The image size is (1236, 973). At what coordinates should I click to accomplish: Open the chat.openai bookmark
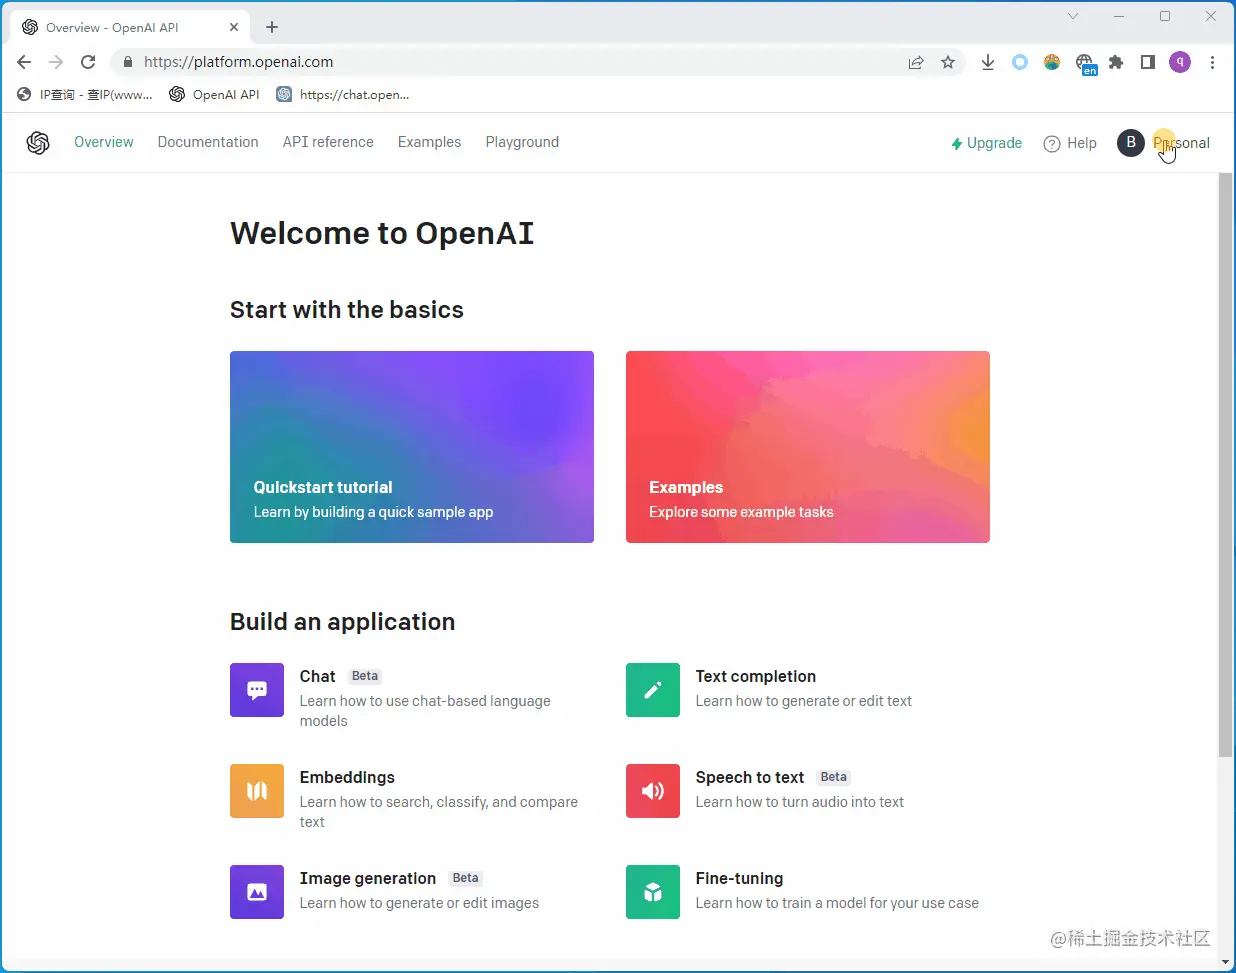click(x=343, y=94)
